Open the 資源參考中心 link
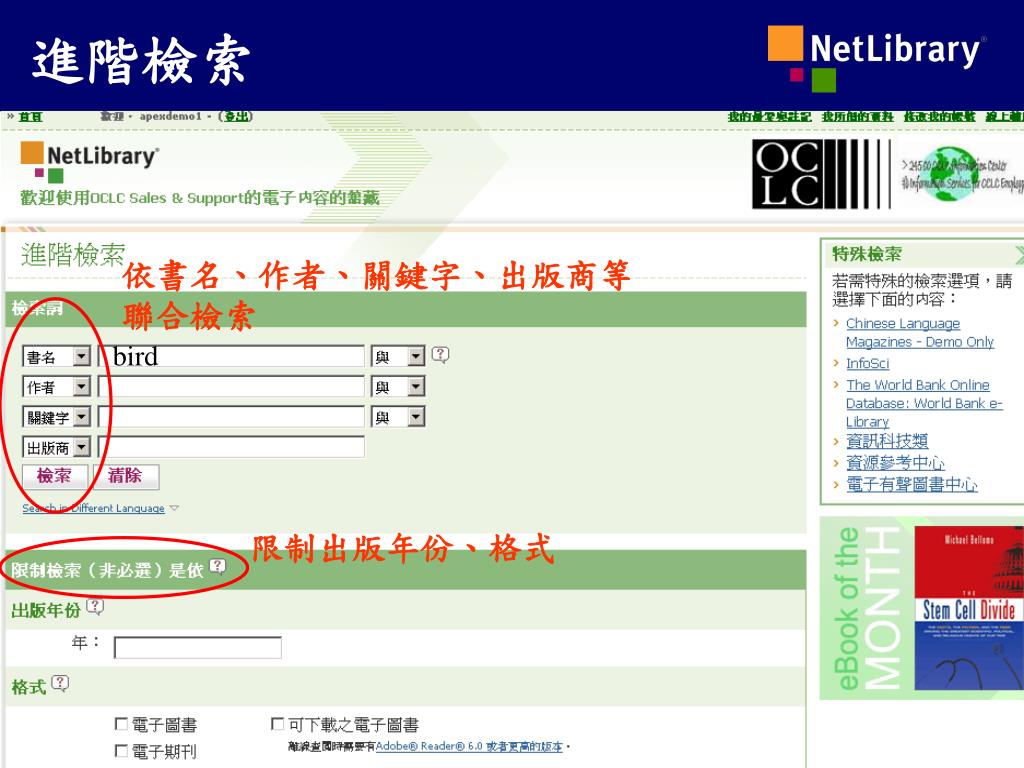The width and height of the screenshot is (1024, 768). click(895, 462)
